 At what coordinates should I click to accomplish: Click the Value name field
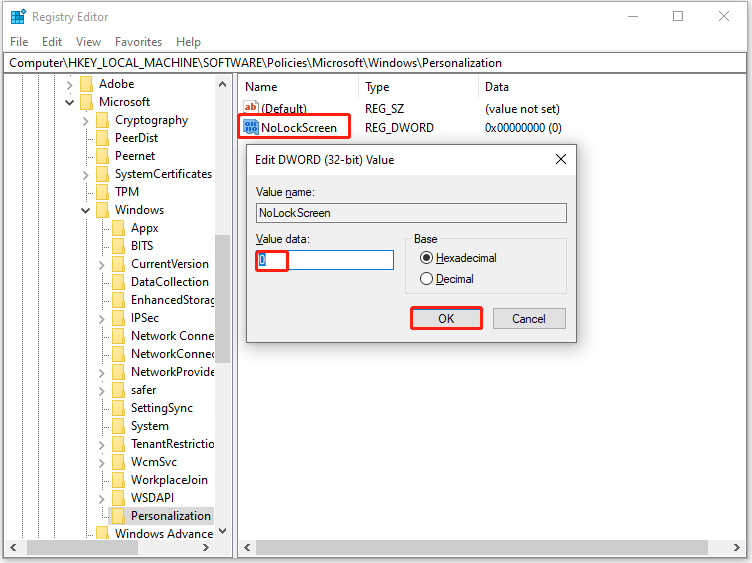(411, 213)
